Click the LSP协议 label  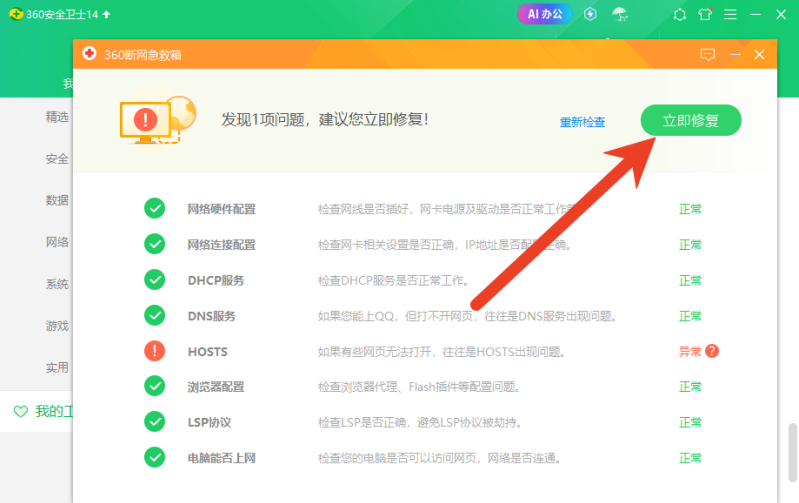(x=209, y=422)
